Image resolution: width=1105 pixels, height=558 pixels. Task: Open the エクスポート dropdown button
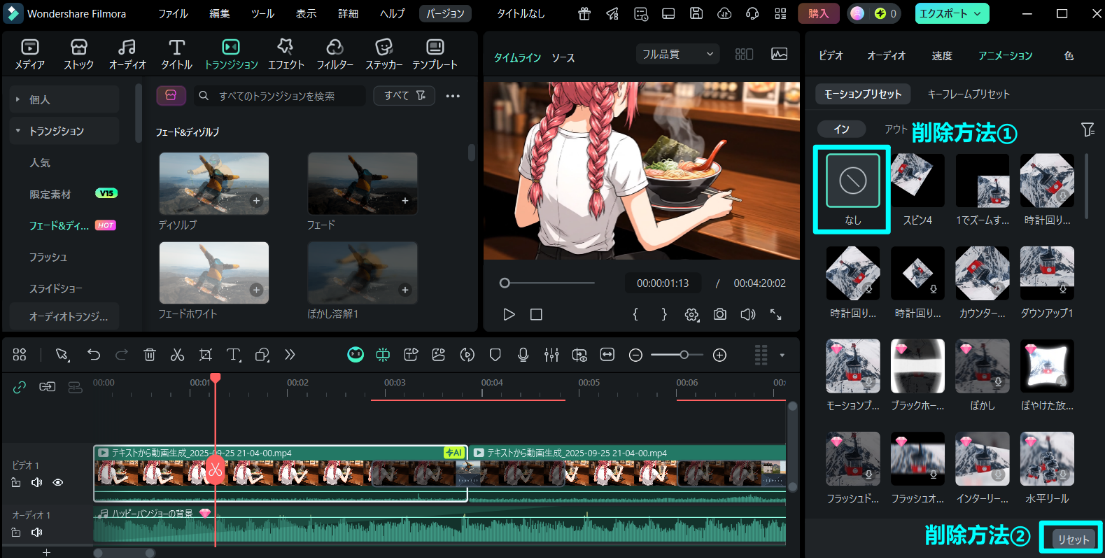point(951,13)
